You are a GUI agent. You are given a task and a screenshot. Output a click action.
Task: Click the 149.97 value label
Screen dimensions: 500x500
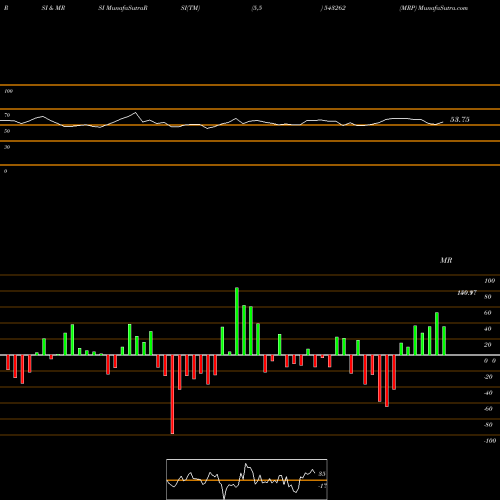click(x=467, y=293)
